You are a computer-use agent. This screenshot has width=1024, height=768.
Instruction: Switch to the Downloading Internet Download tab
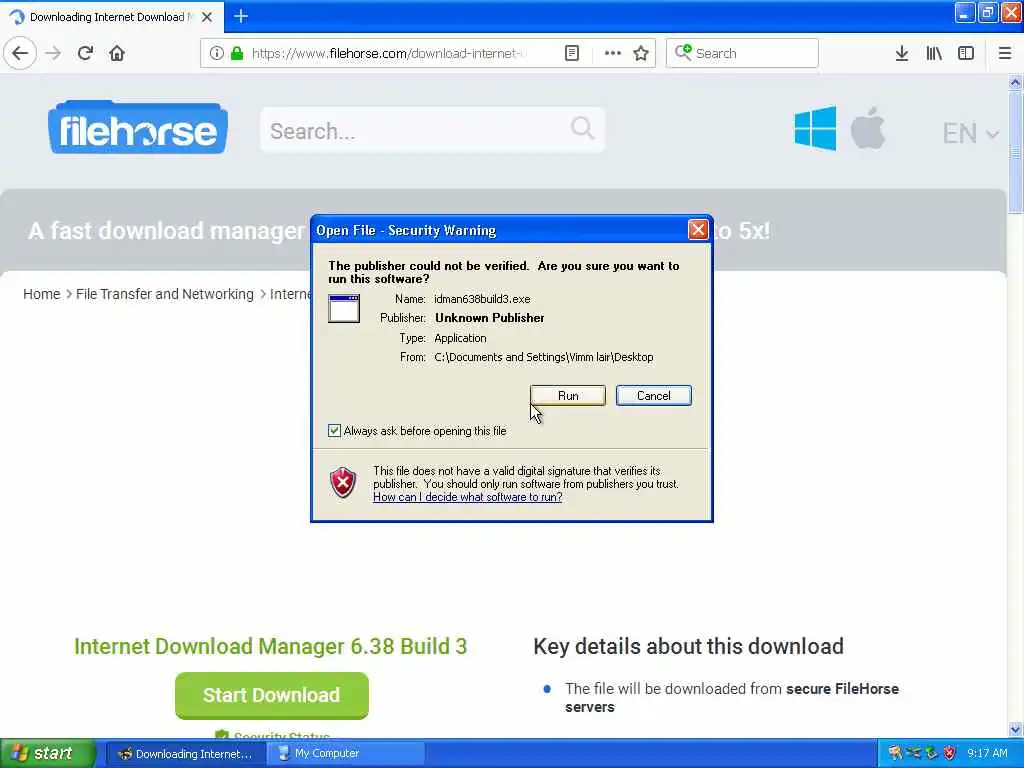tap(112, 17)
